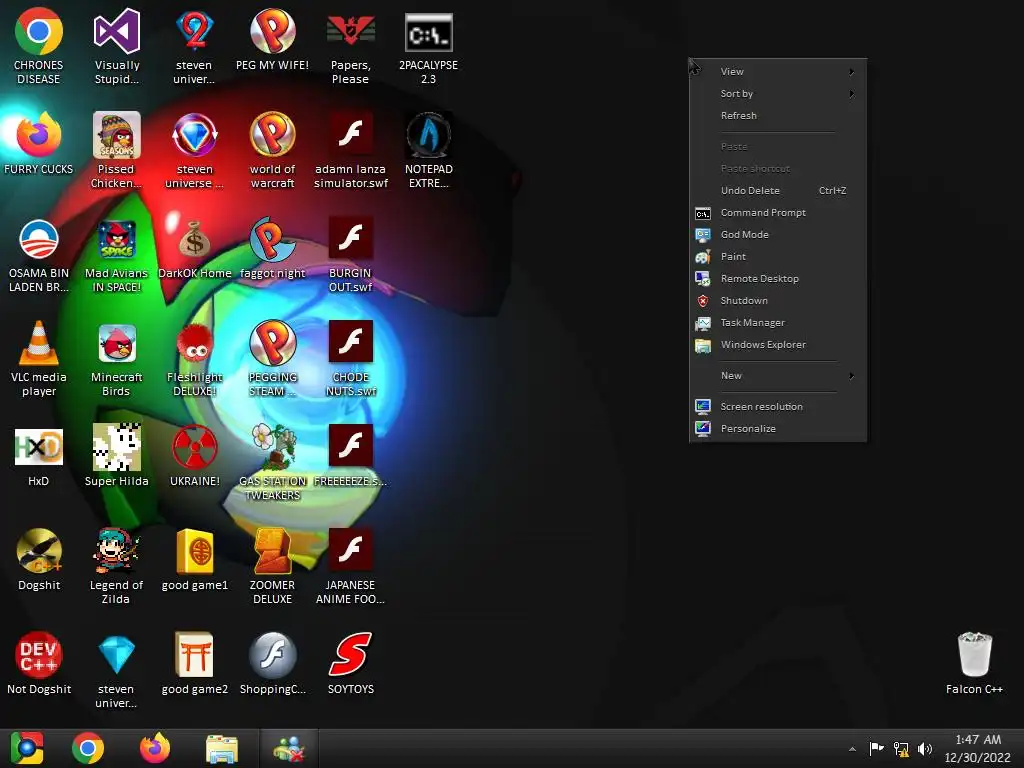The height and width of the screenshot is (768, 1024).
Task: Open Command Prompt from the context menu
Action: [x=777, y=213]
